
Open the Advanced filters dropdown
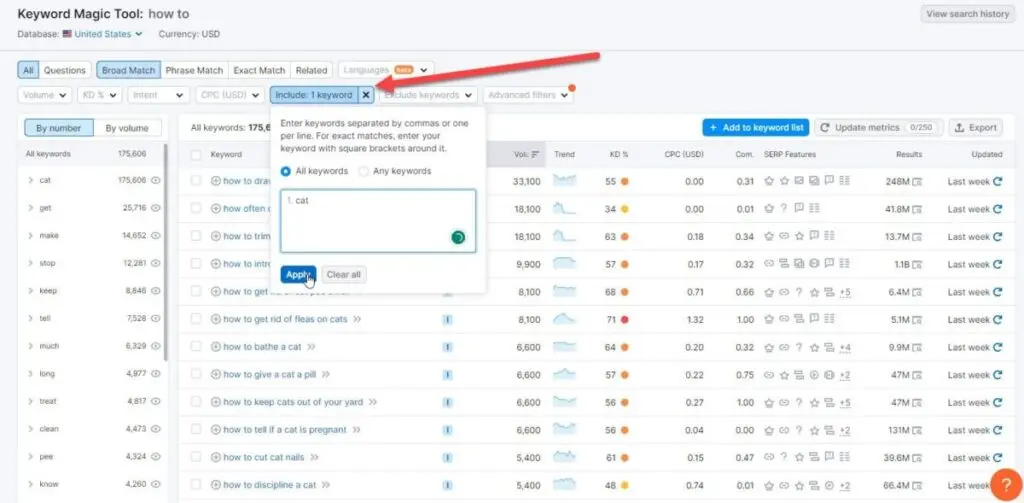528,95
